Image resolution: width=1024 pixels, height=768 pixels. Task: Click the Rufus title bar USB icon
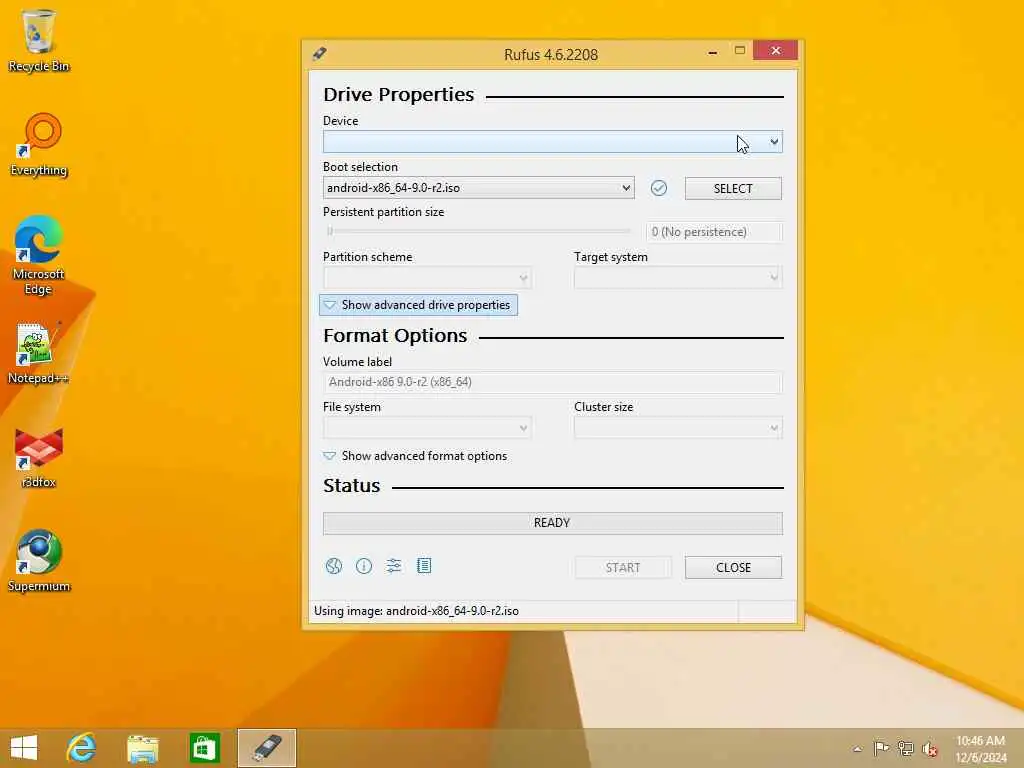(319, 54)
